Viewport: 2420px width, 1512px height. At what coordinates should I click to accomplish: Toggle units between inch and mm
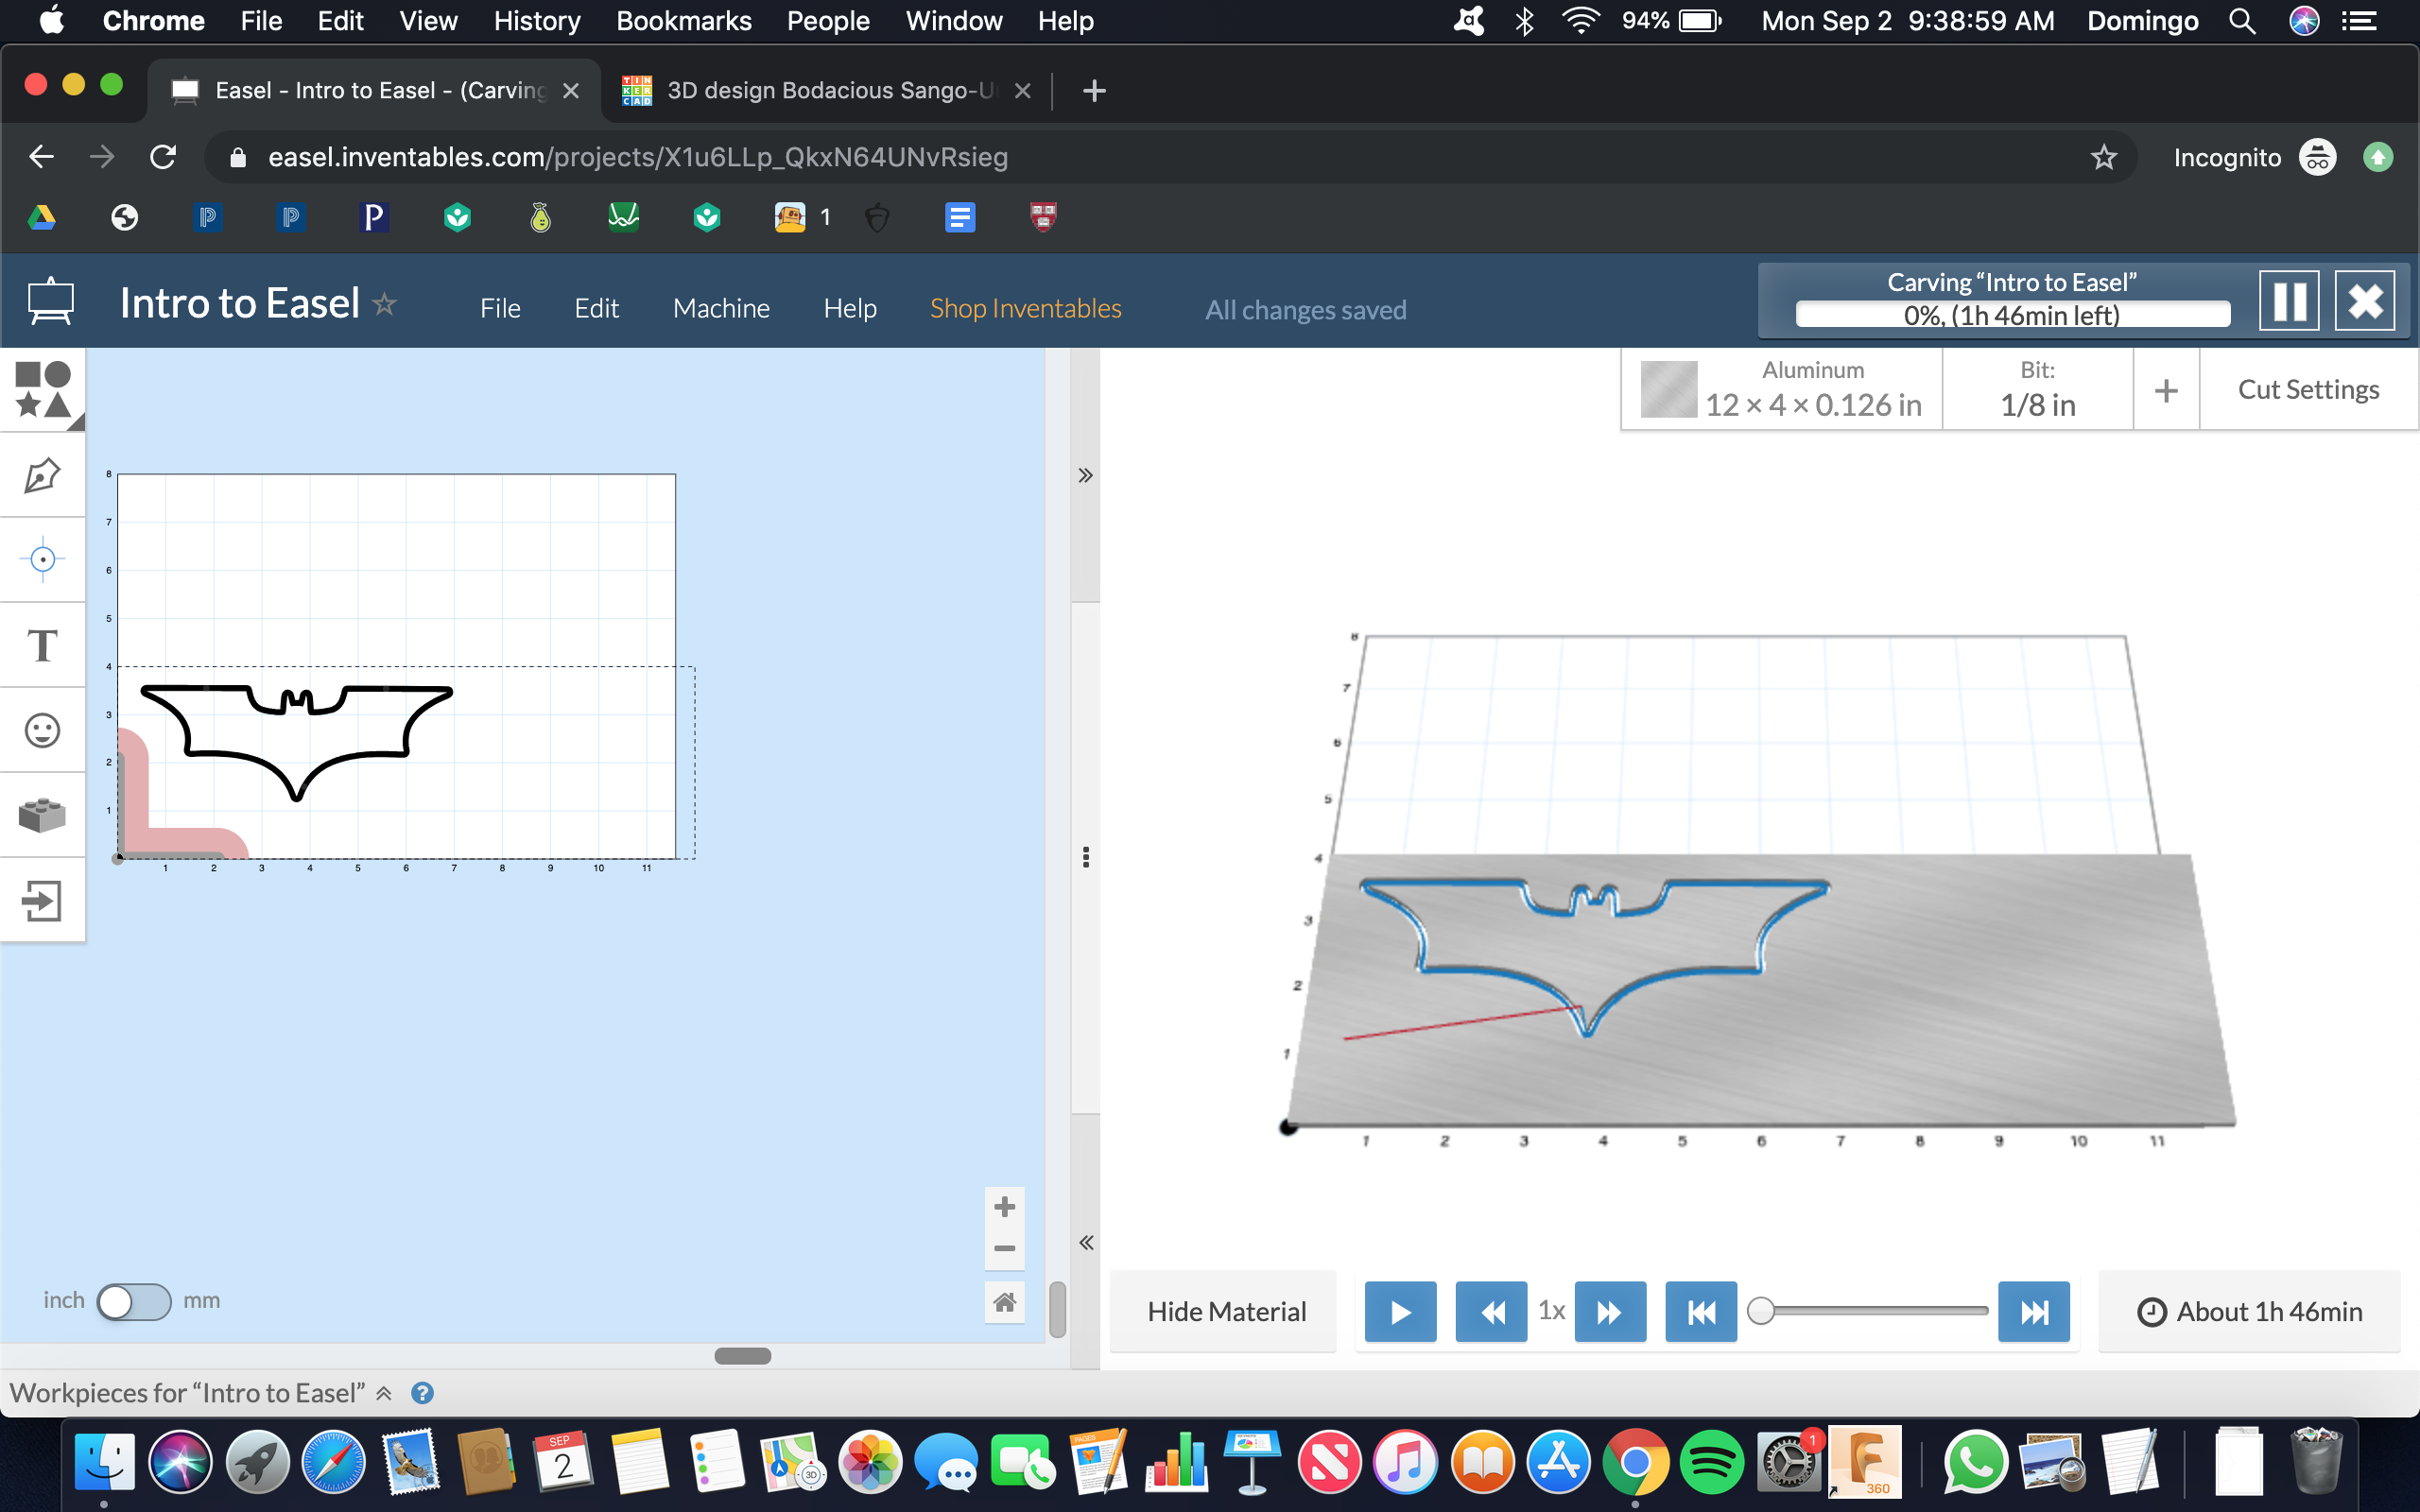tap(134, 1301)
